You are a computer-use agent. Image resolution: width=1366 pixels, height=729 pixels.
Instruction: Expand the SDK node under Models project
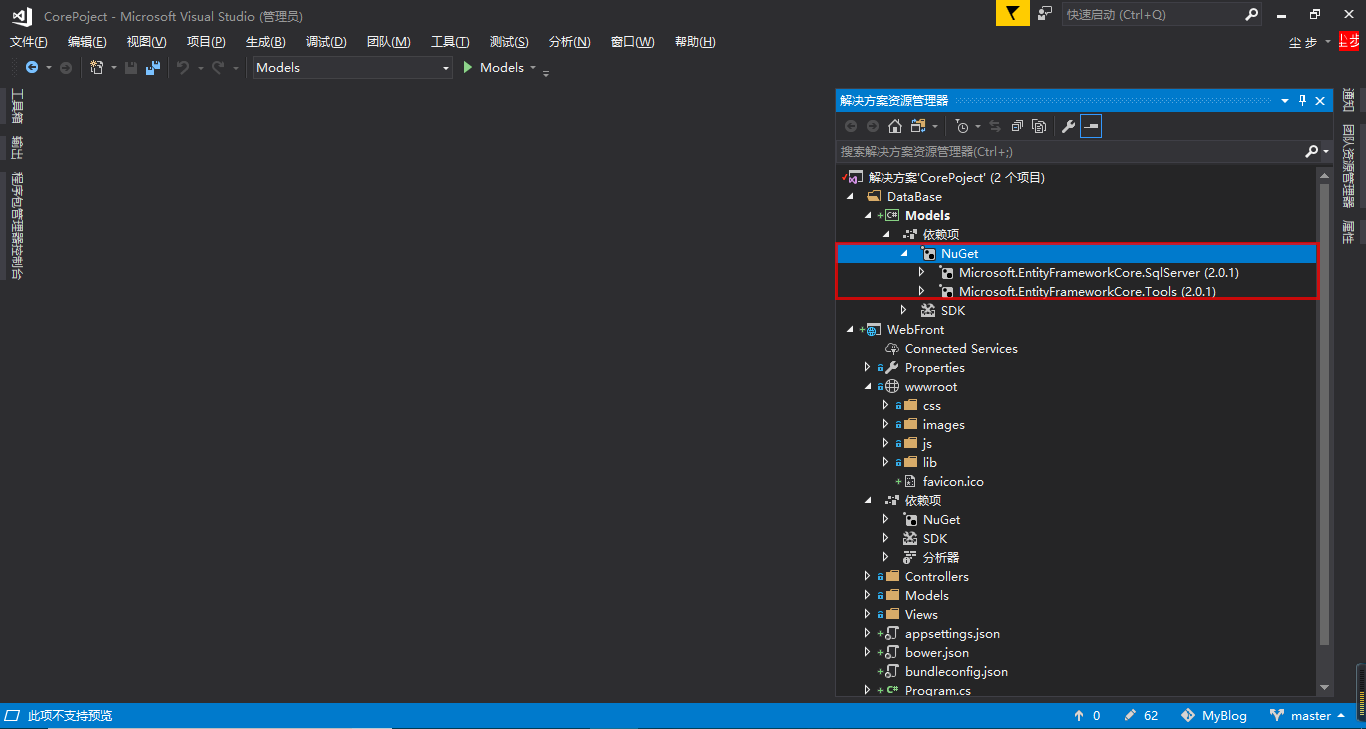pos(904,311)
